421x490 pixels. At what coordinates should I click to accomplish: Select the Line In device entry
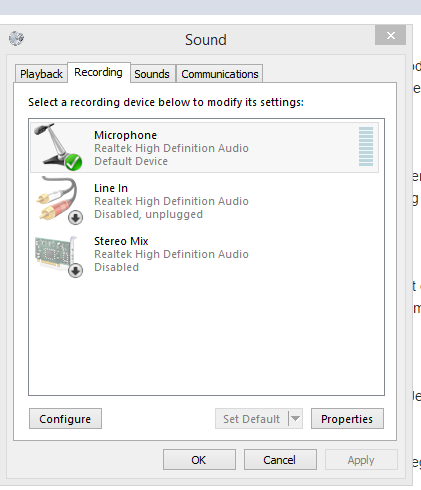tap(205, 201)
